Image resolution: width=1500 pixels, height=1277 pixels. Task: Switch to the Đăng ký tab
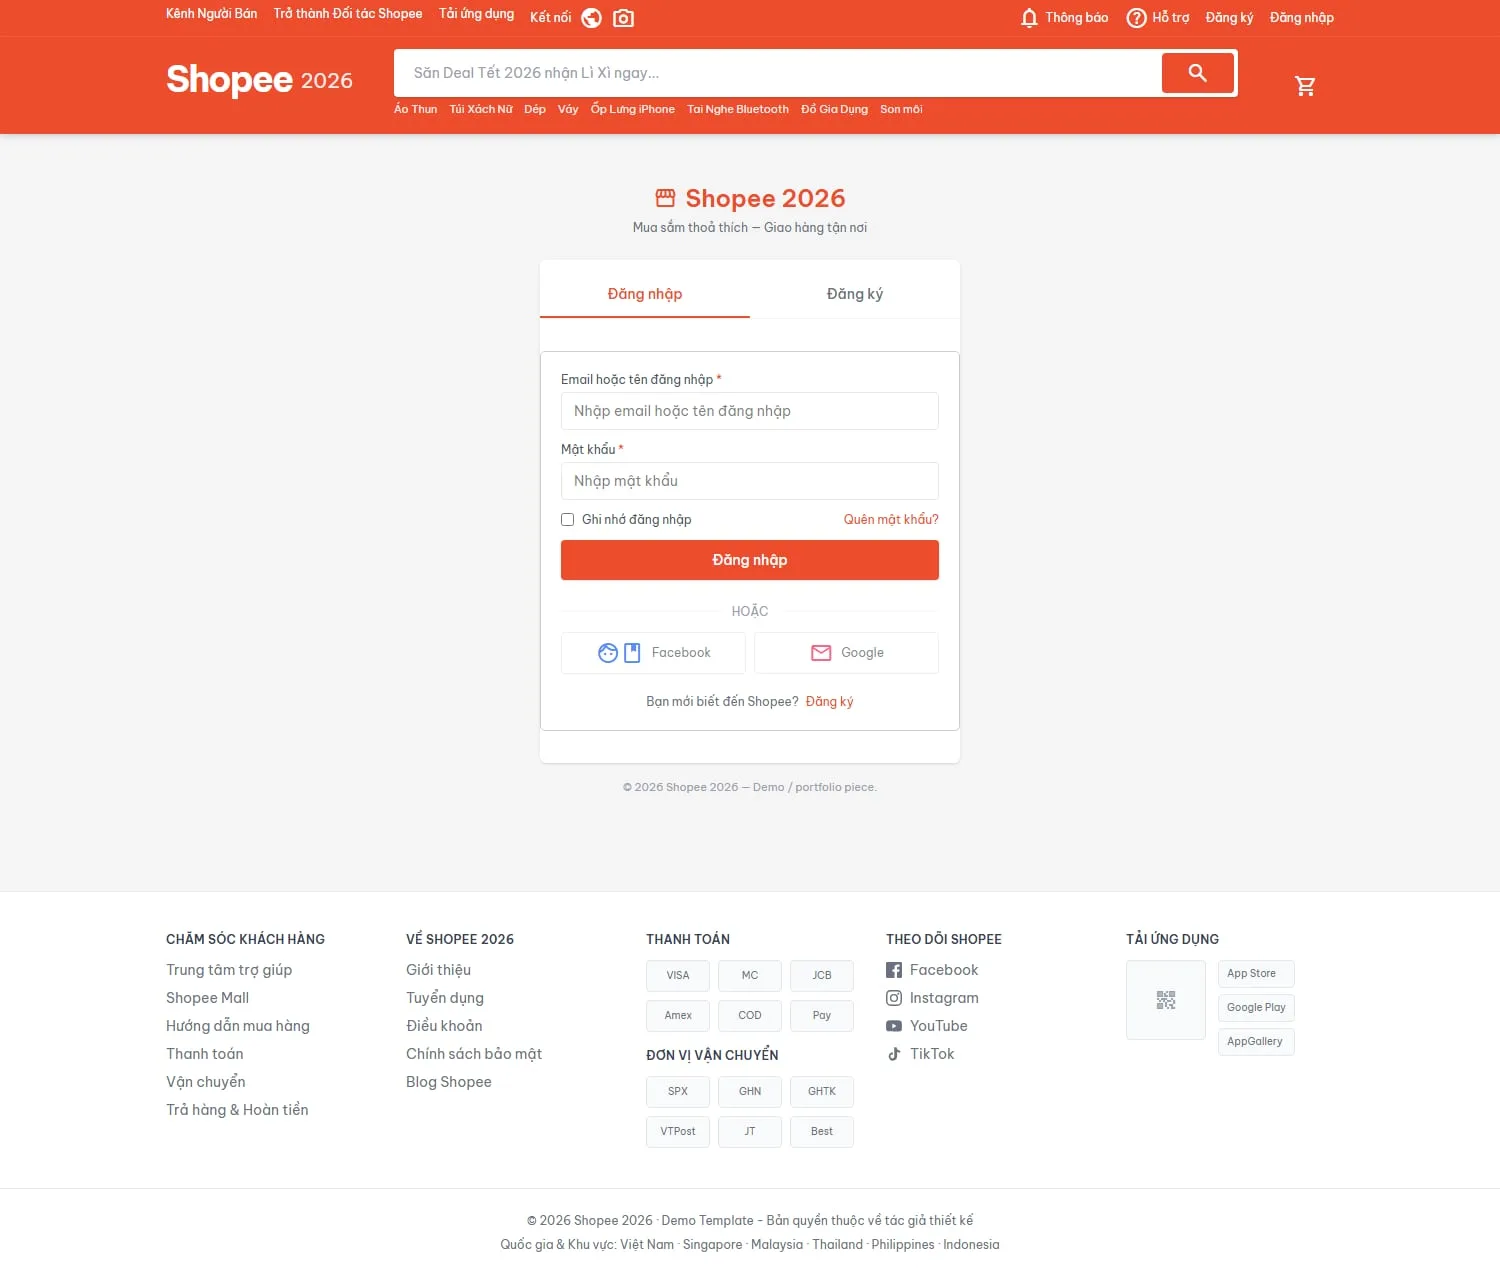pyautogui.click(x=855, y=294)
